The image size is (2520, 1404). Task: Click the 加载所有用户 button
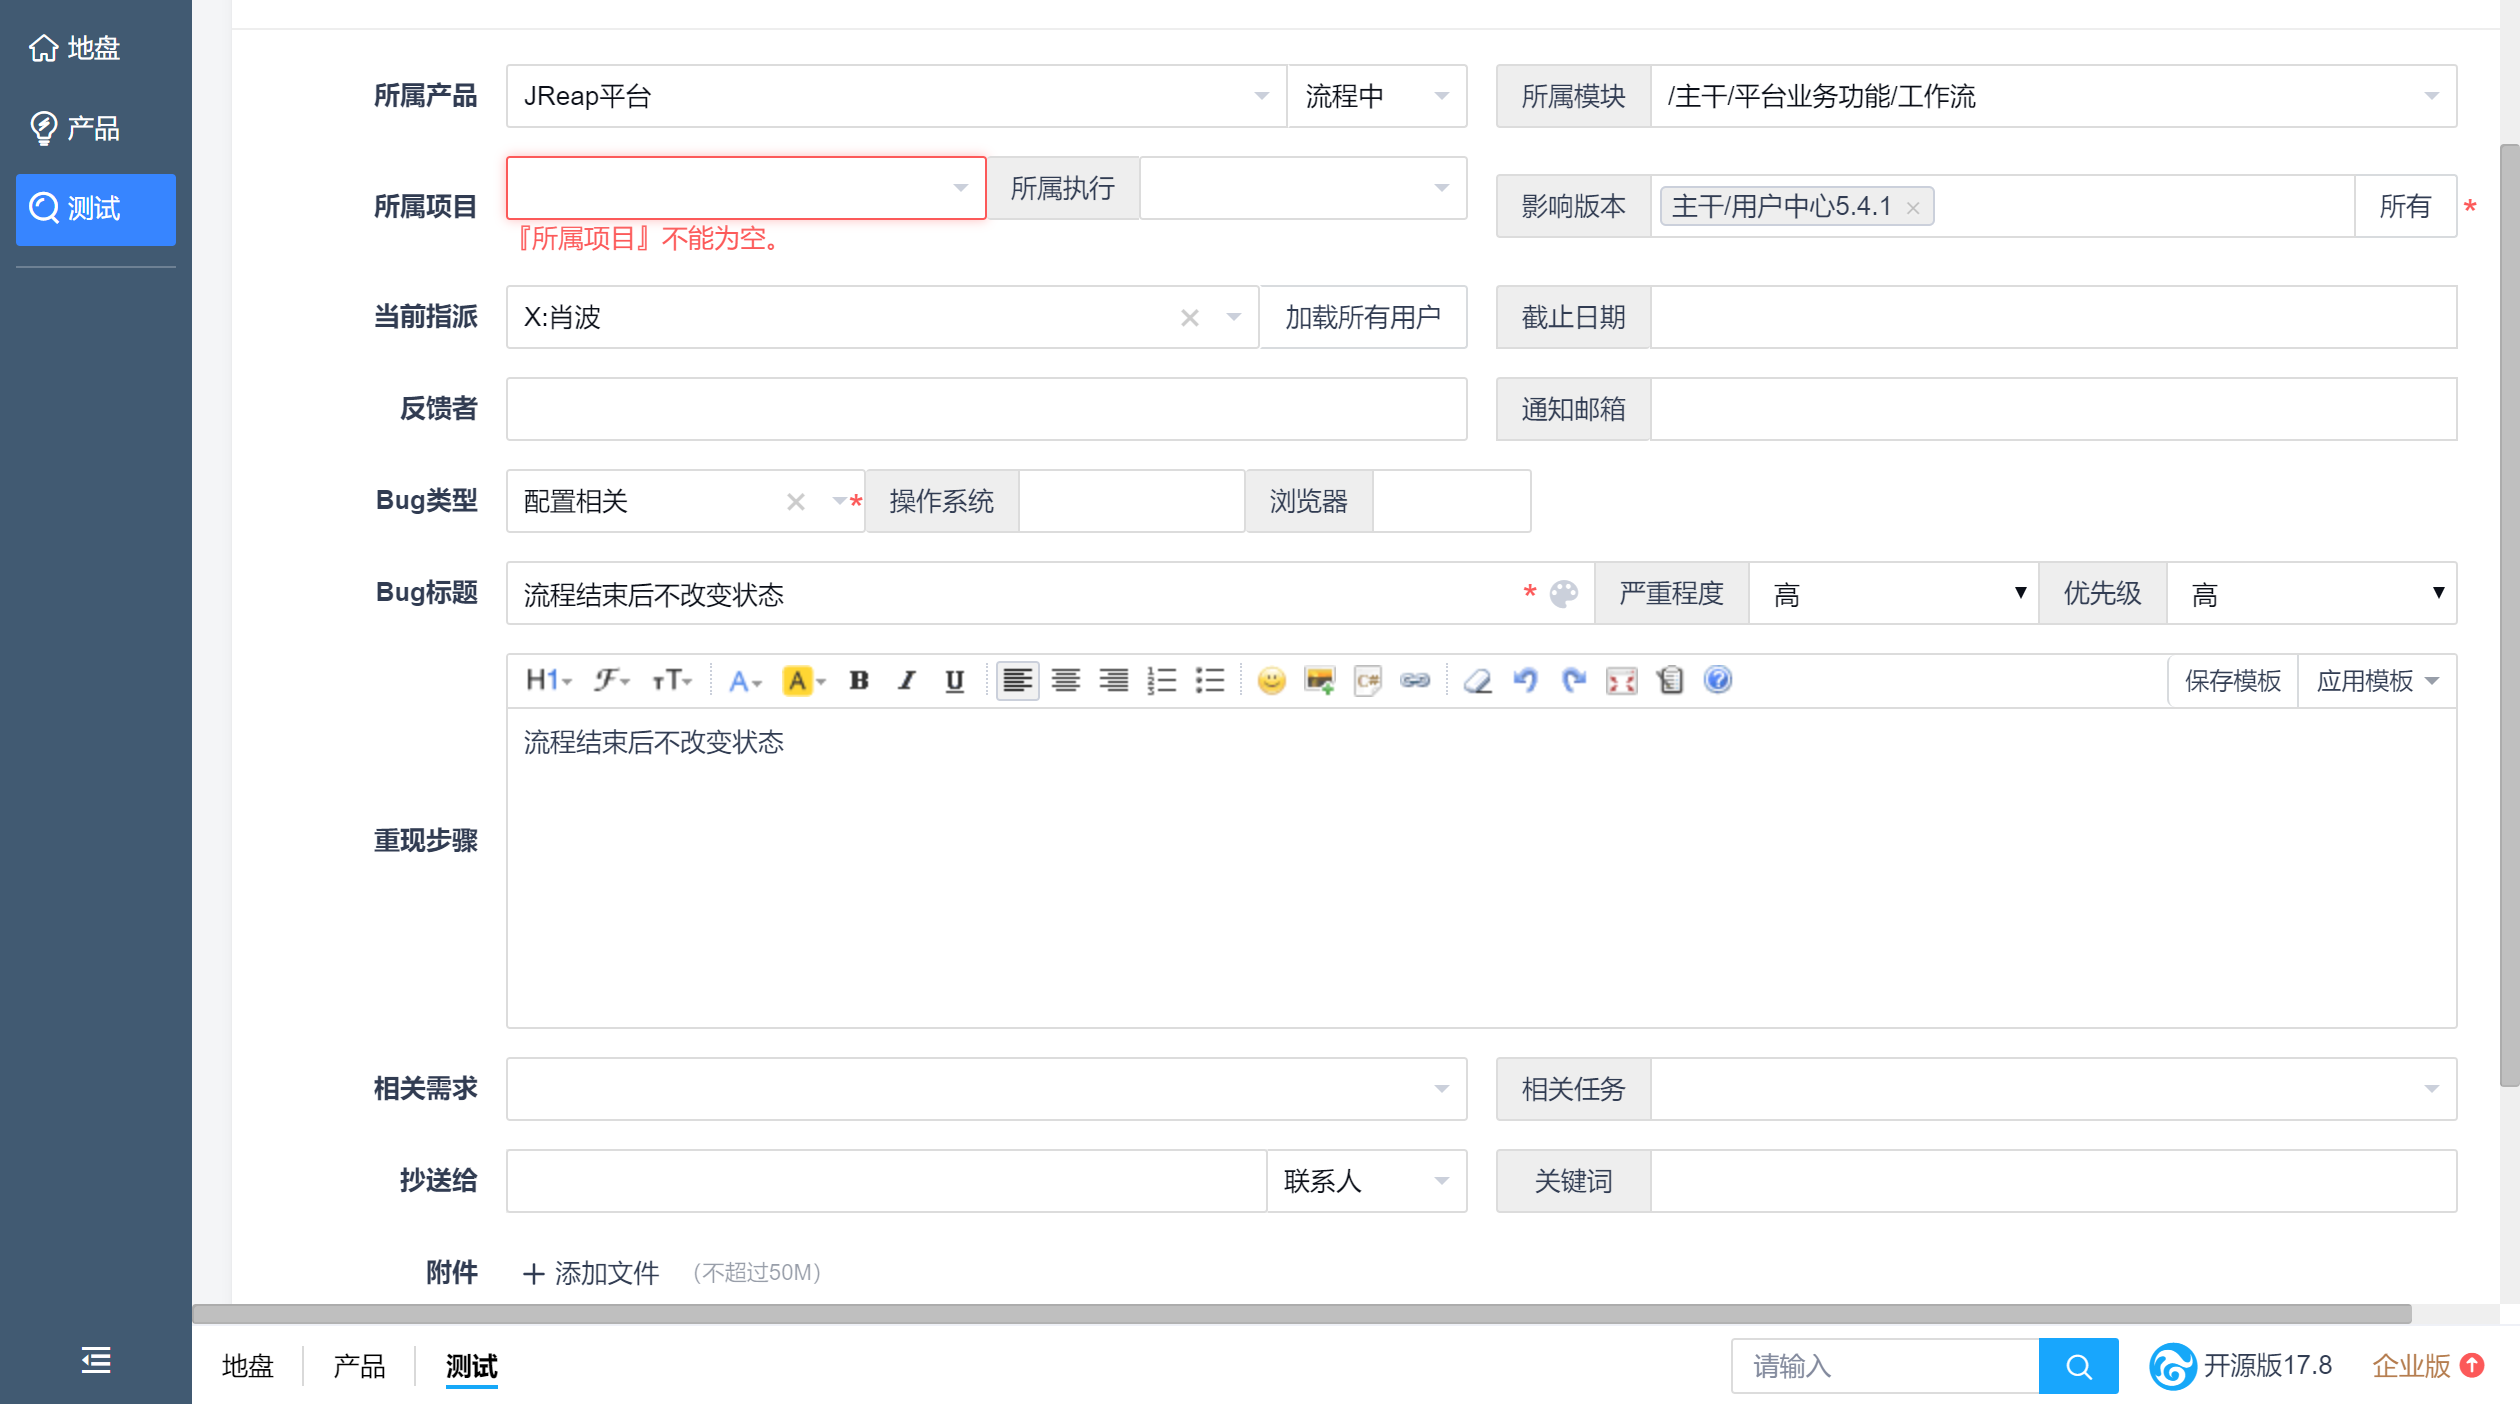[1362, 317]
